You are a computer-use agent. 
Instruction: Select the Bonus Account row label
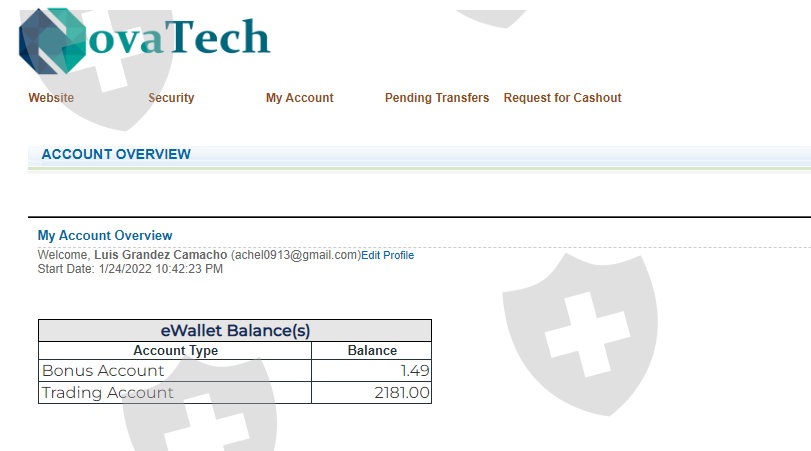[x=103, y=371]
